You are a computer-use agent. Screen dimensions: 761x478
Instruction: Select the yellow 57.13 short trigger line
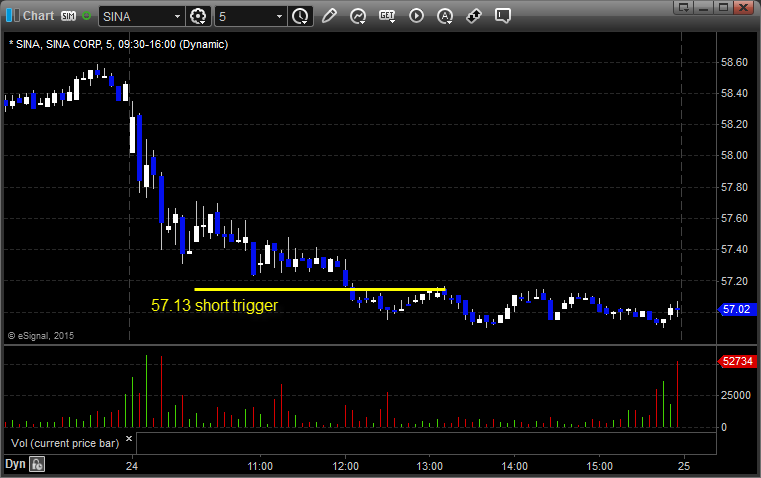(319, 289)
